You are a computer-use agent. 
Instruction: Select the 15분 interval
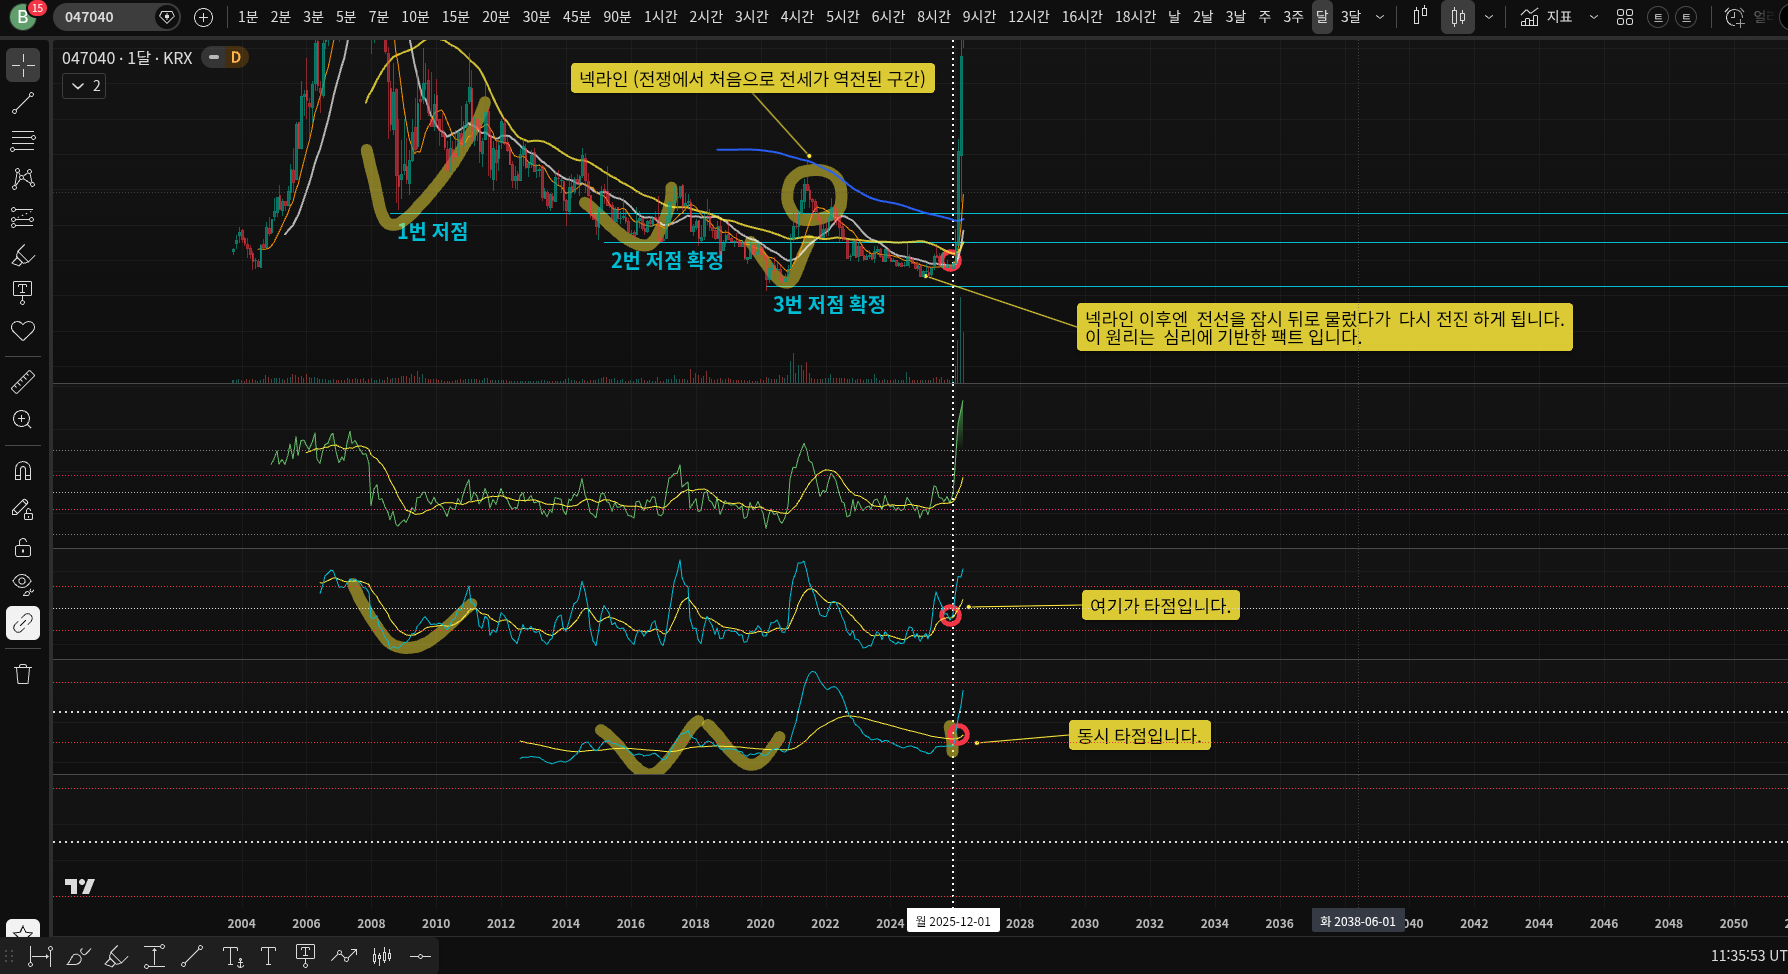455,17
